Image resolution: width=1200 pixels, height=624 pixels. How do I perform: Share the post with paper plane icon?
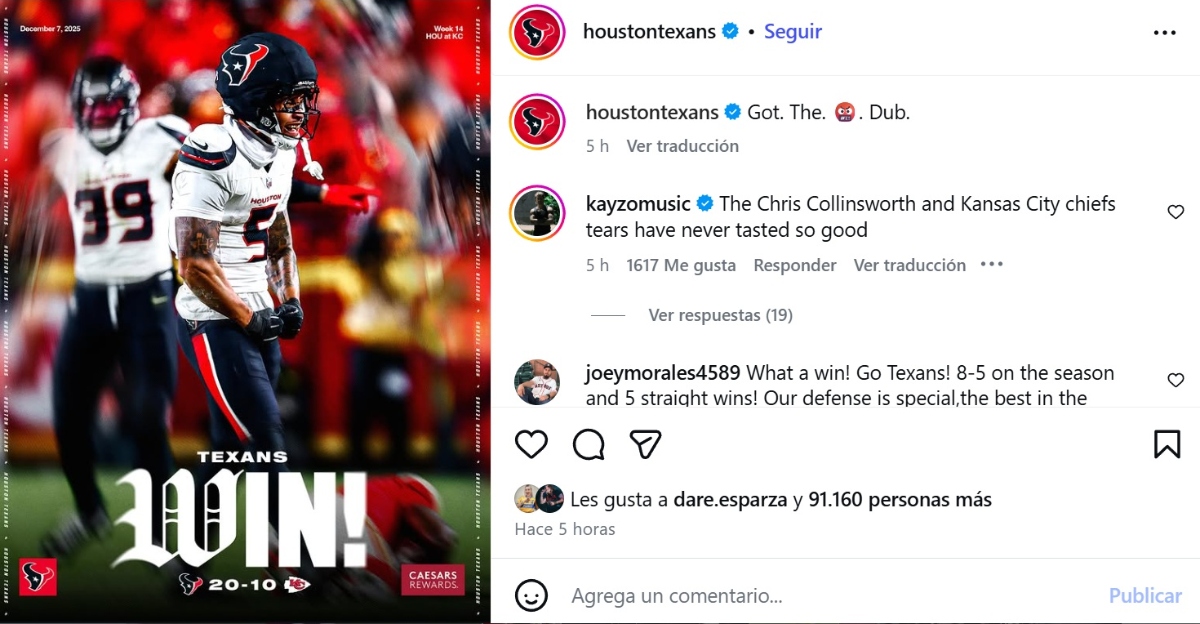(x=646, y=444)
